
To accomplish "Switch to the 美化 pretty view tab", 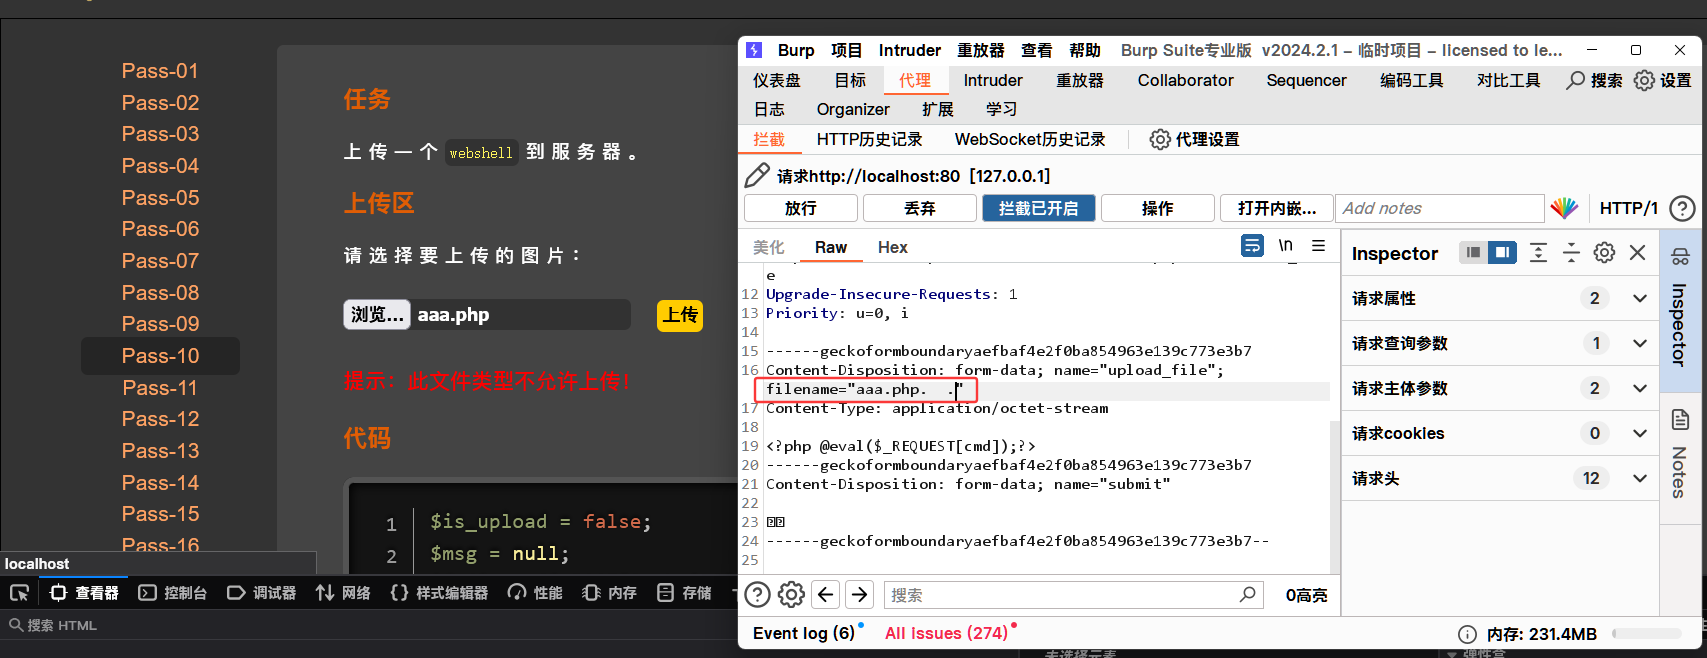I will point(769,247).
